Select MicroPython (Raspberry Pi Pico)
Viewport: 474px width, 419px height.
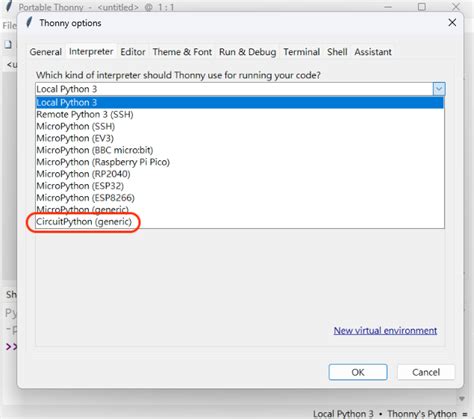click(x=240, y=162)
